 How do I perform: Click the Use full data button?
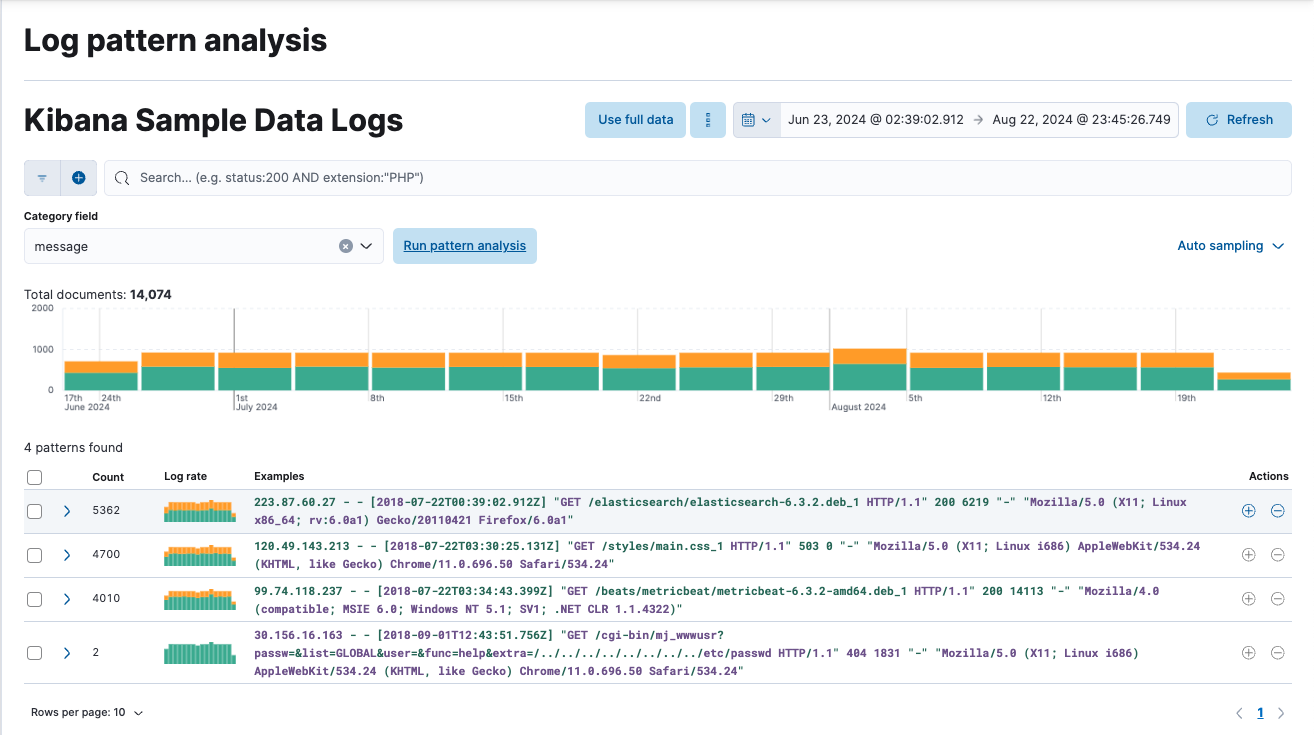tap(634, 119)
